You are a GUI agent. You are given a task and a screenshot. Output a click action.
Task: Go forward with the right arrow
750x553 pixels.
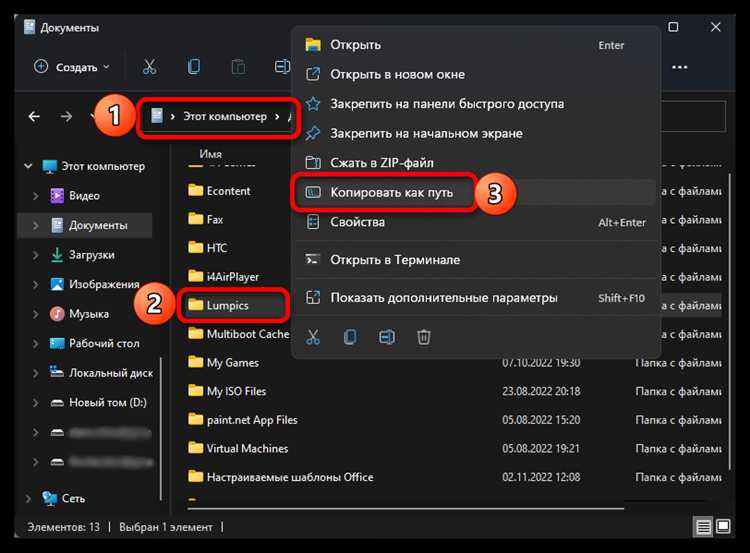66,116
